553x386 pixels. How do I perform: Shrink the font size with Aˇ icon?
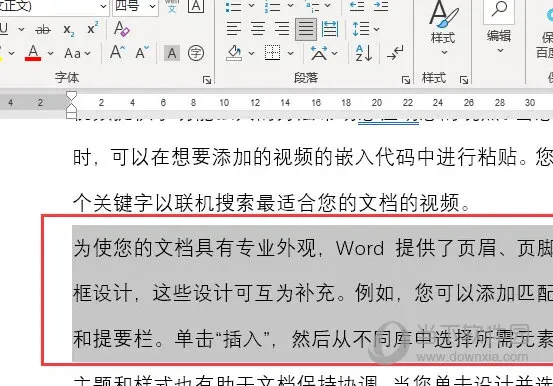(142, 53)
